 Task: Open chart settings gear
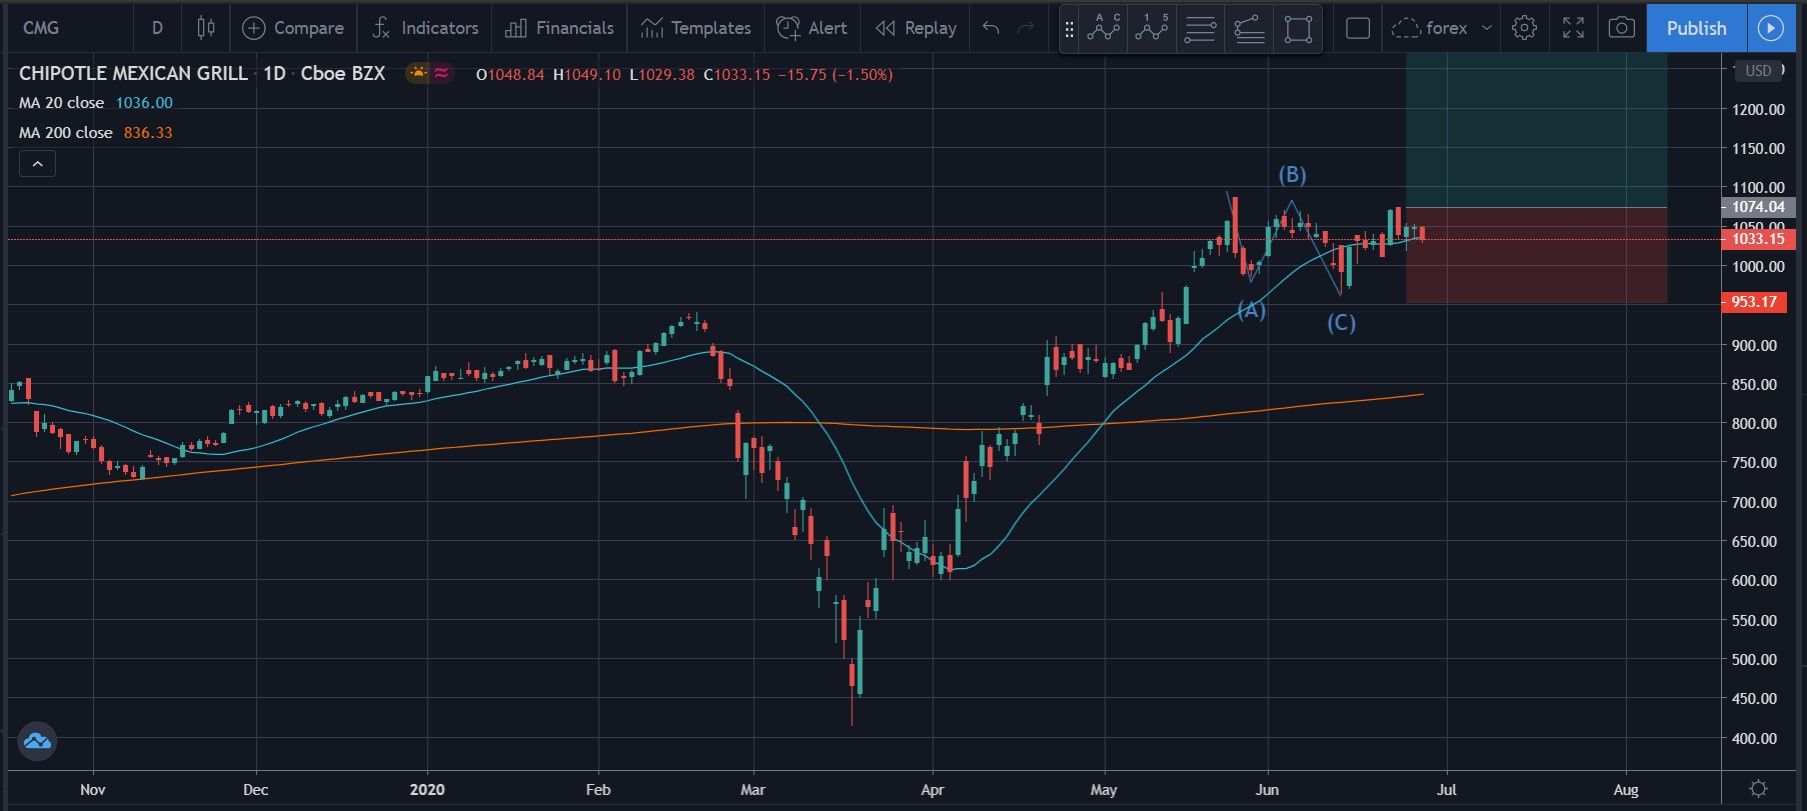[1524, 28]
